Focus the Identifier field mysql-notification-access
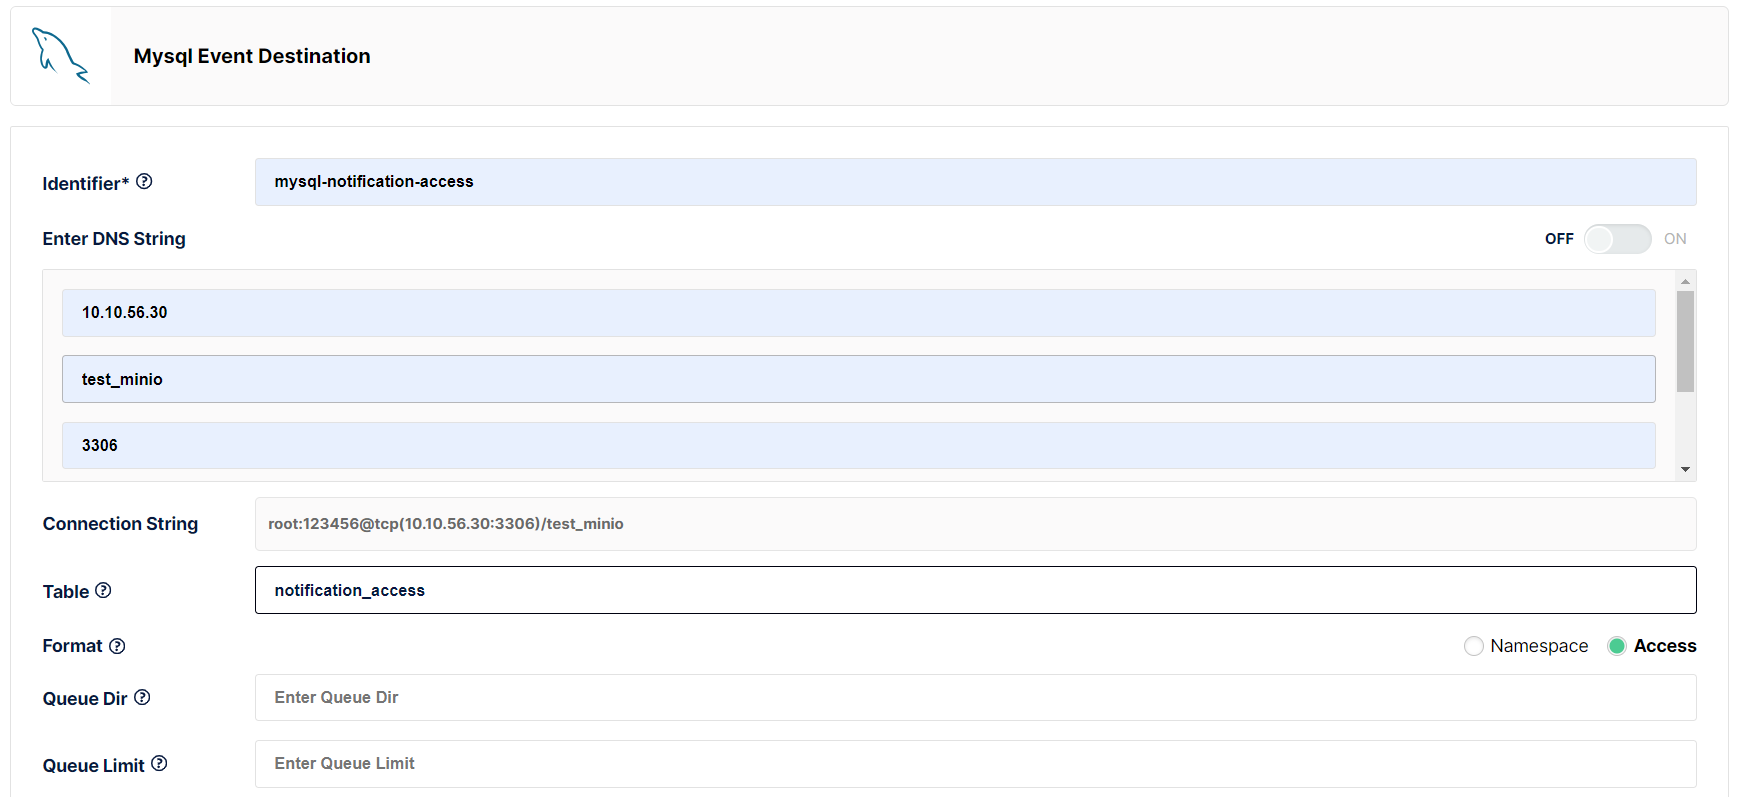Screen dimensions: 1746x797 pos(975,182)
